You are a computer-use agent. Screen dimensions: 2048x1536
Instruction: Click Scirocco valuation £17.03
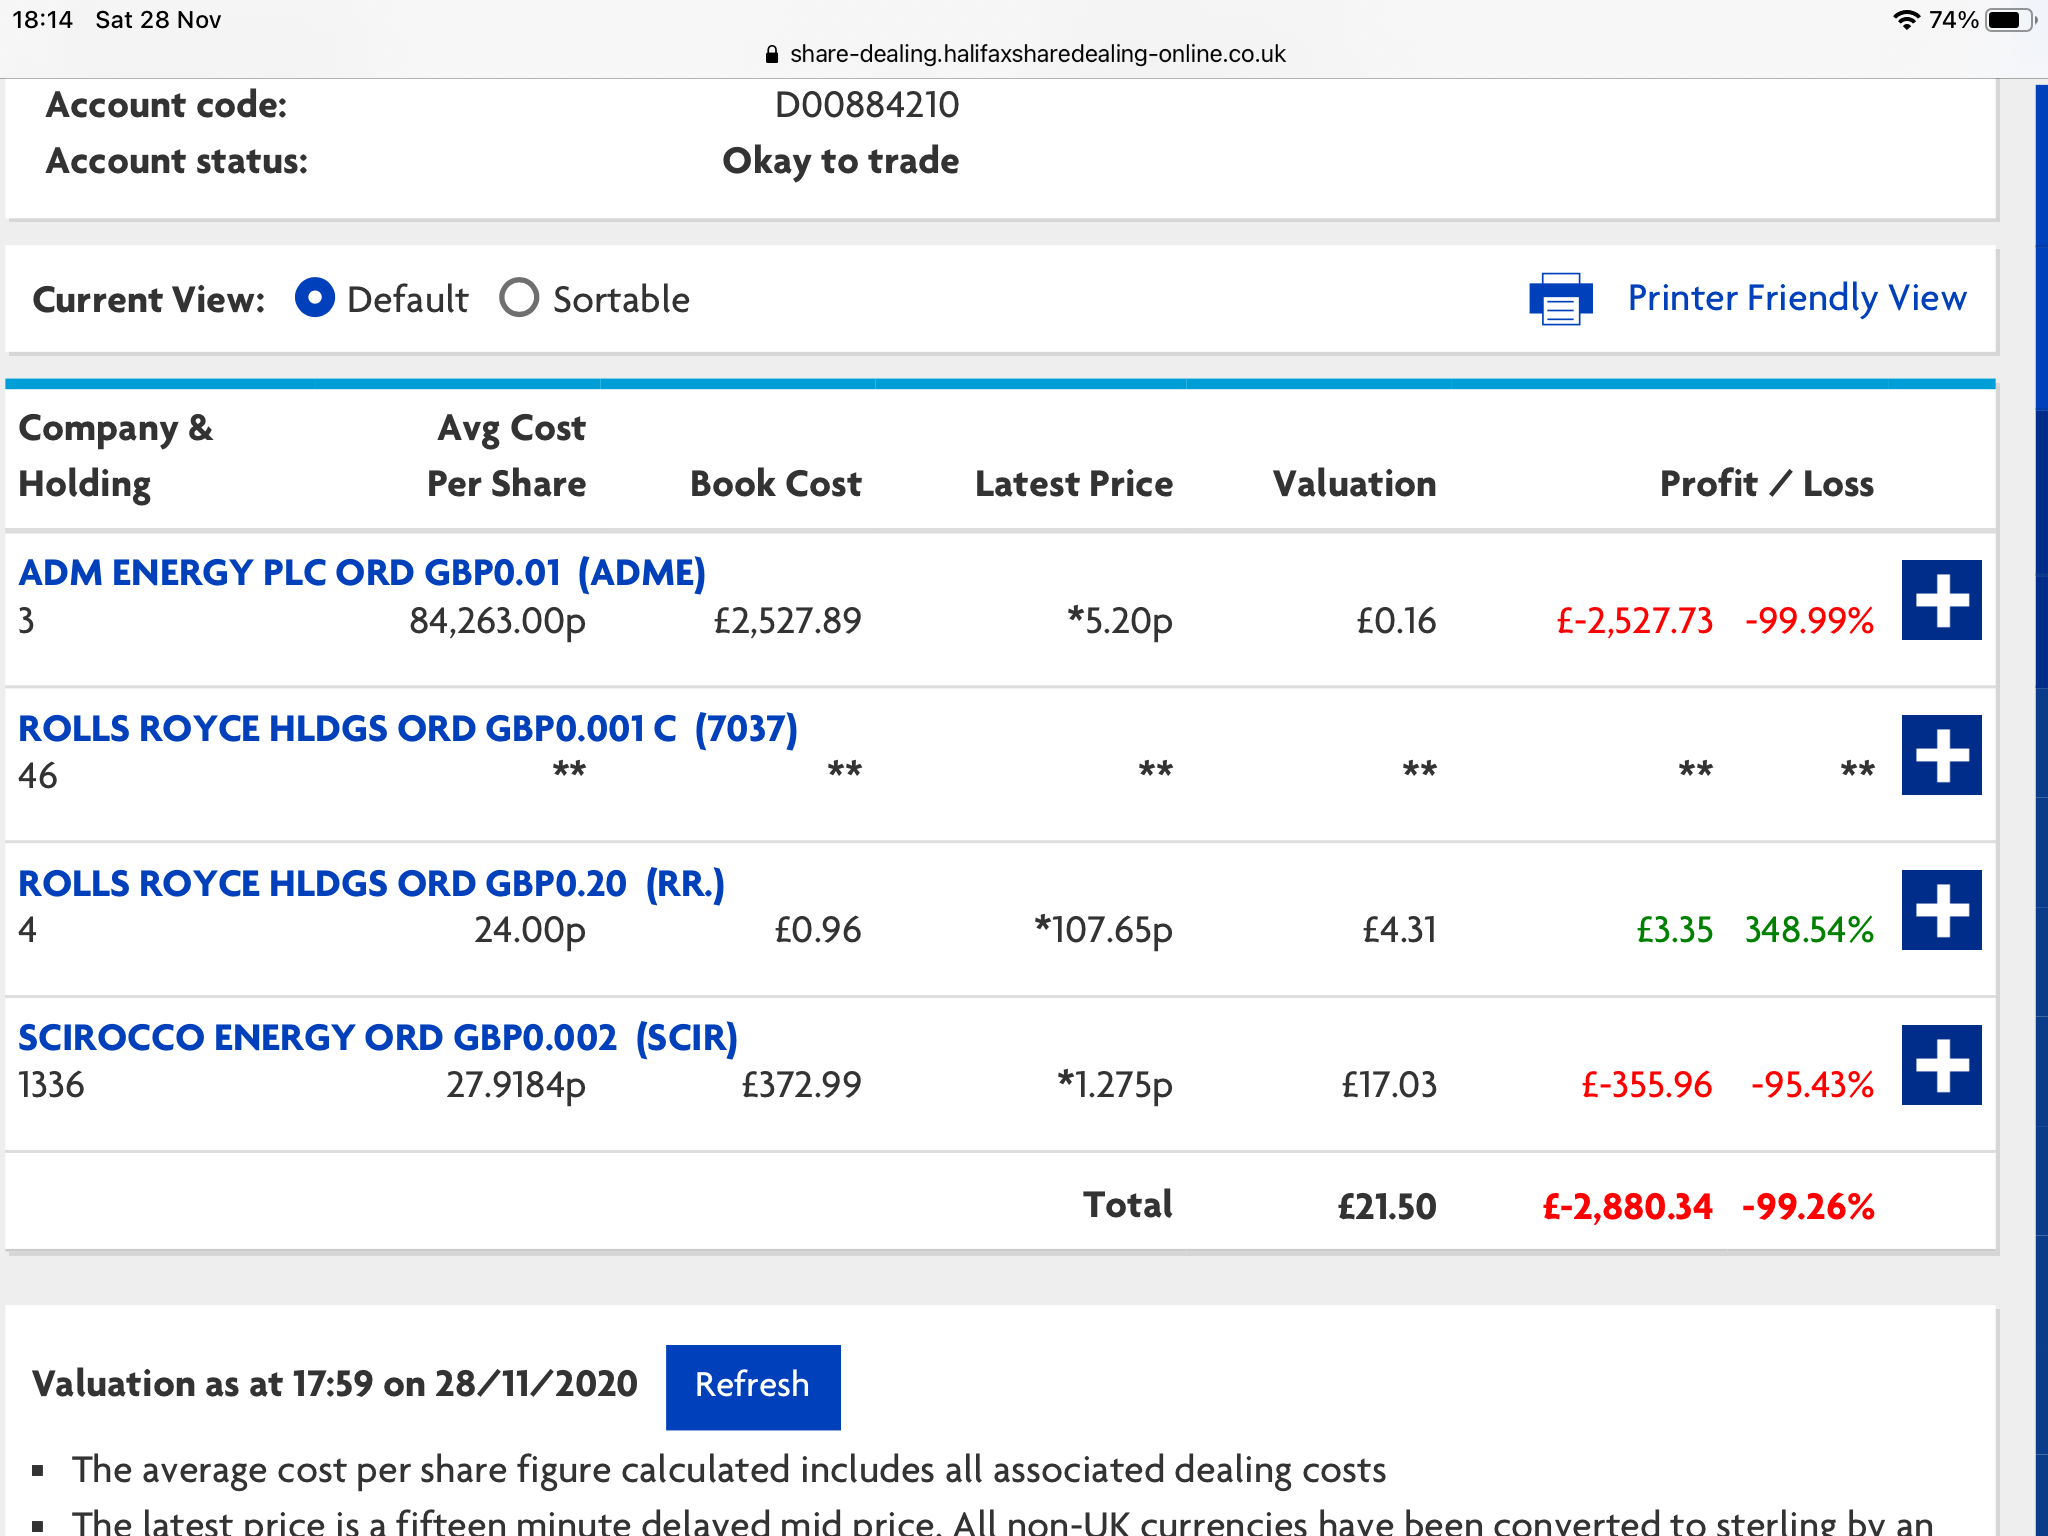coord(1389,1085)
